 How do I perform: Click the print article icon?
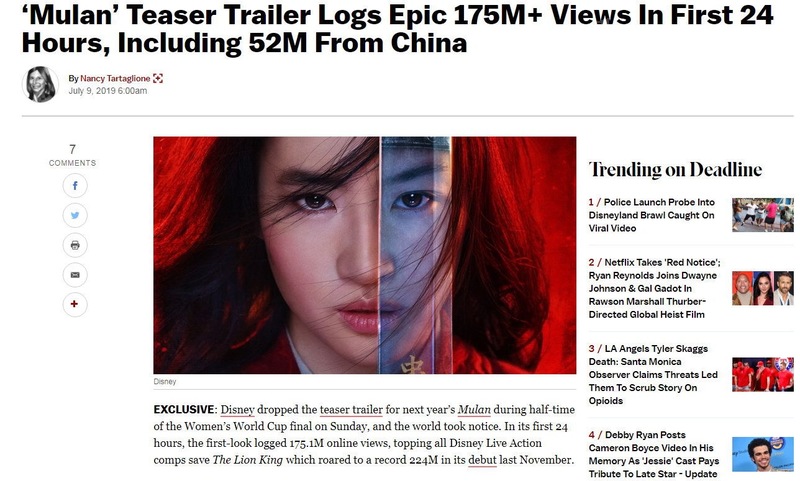[x=75, y=245]
